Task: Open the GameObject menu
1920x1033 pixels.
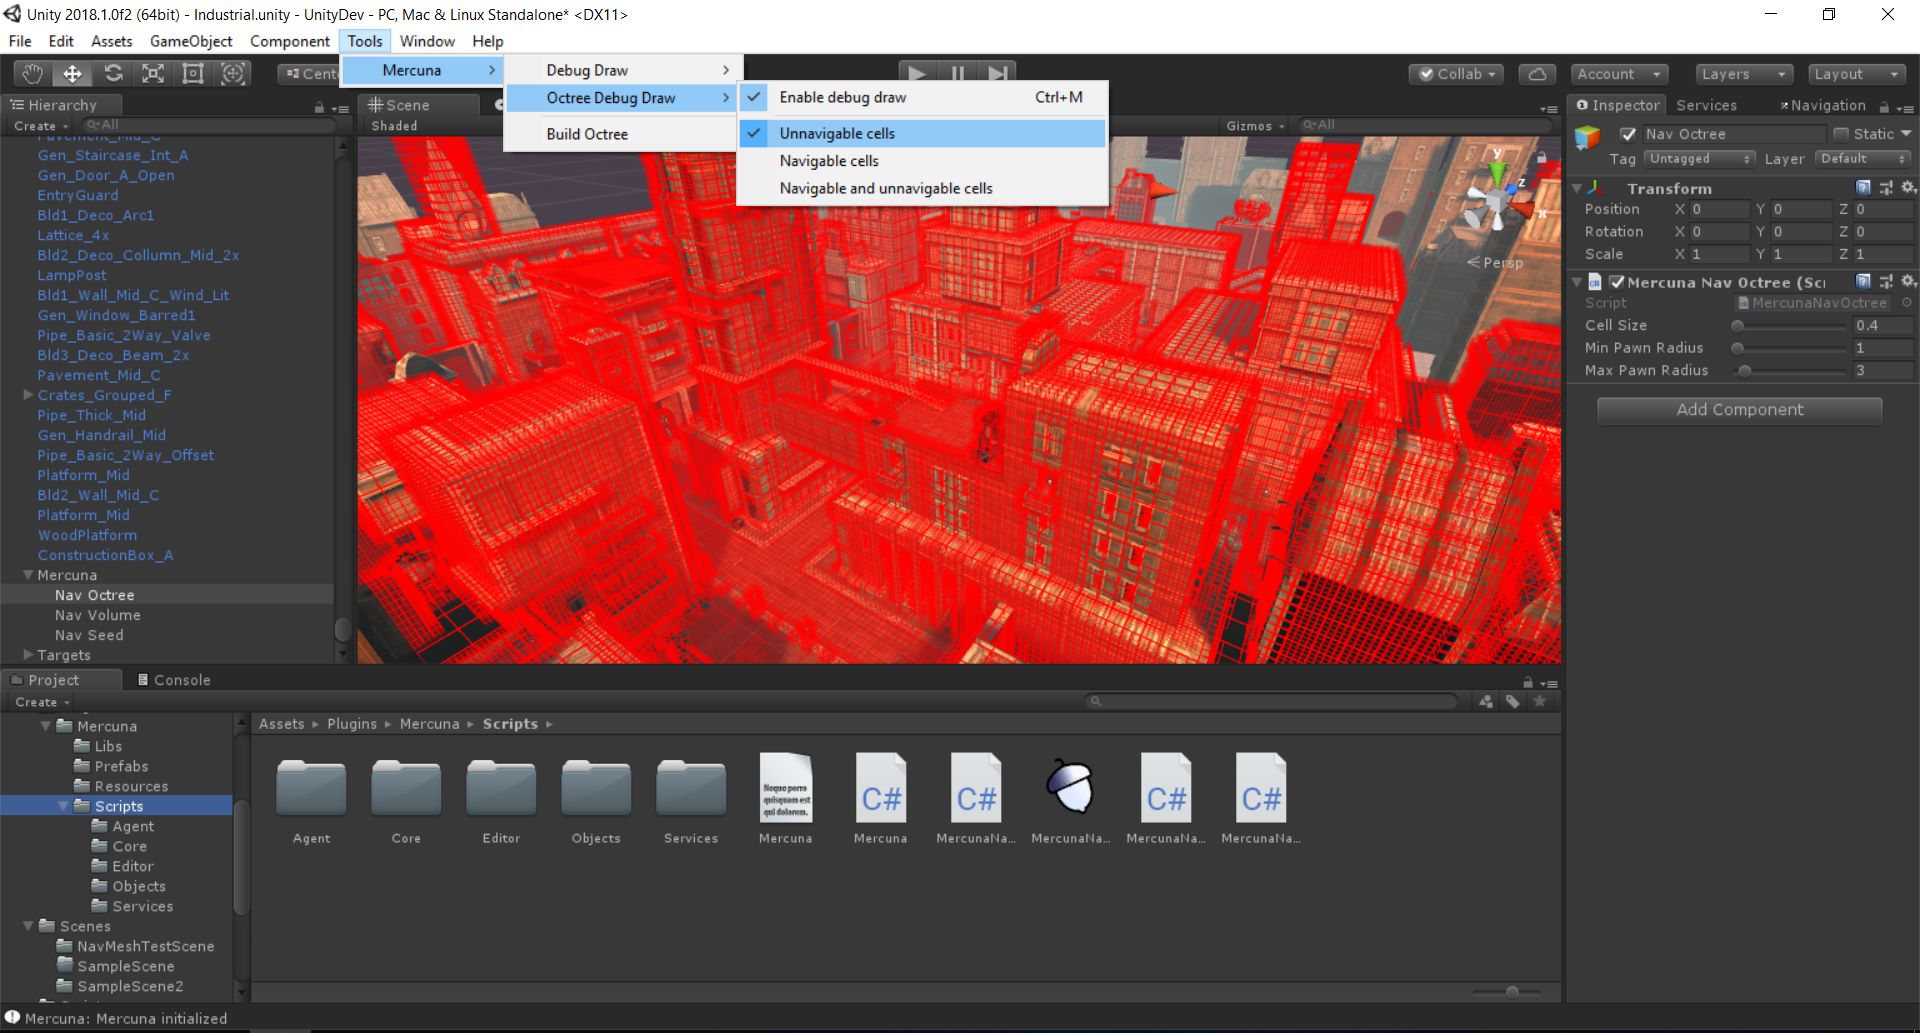Action: click(191, 41)
